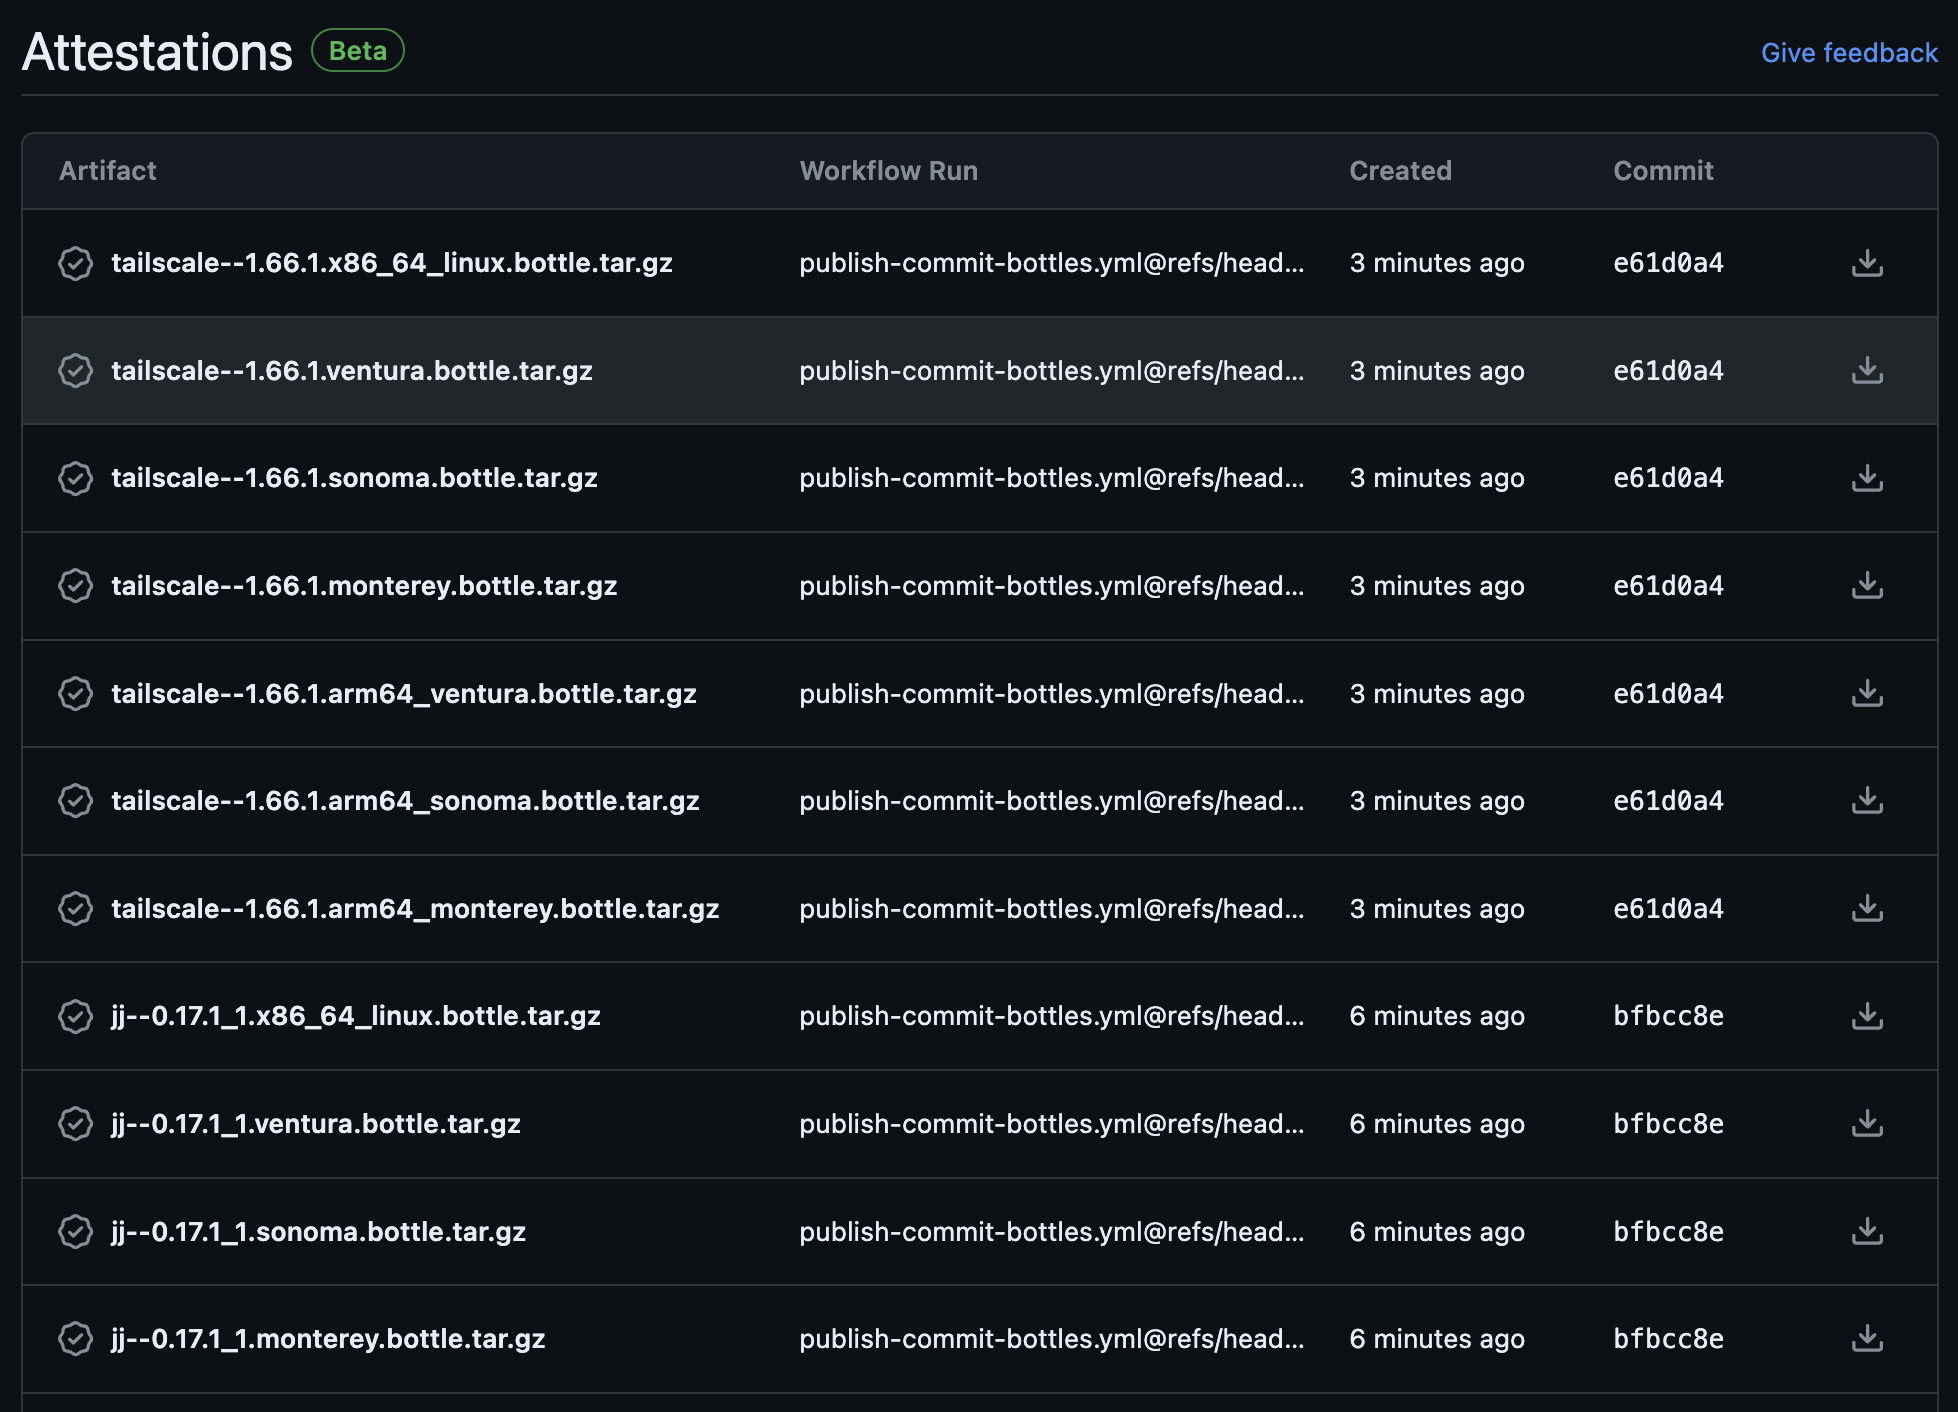Open artifact tailscale--1.66.1.ventura.bottle.tar.gz
Screen dimensions: 1958x1412
tap(352, 371)
